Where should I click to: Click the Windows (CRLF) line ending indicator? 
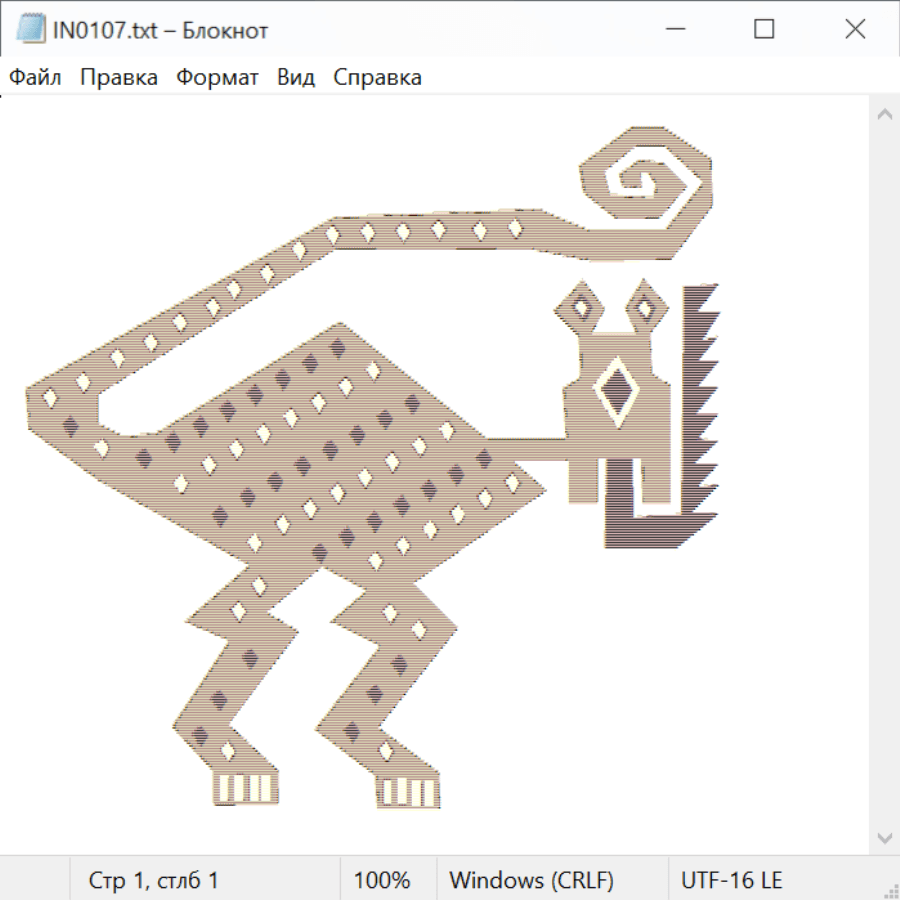(x=531, y=881)
